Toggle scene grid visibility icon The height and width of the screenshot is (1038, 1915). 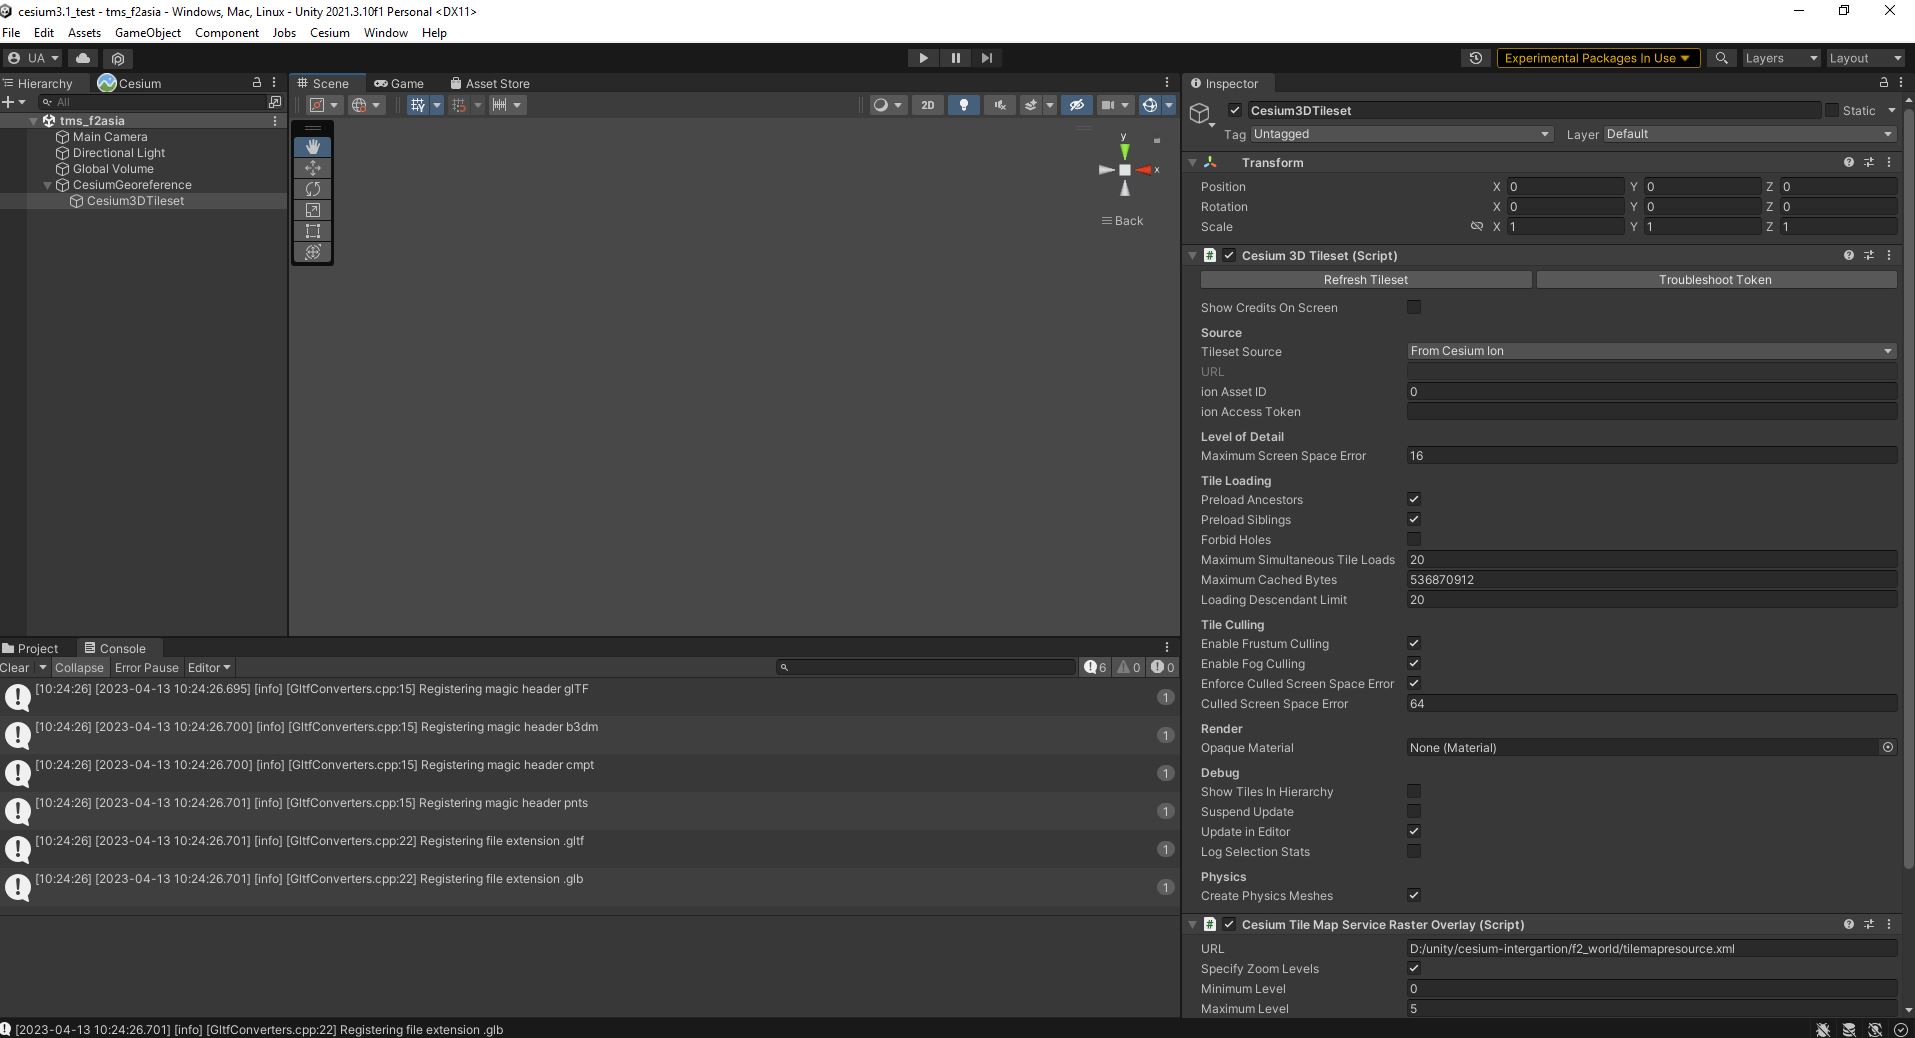pyautogui.click(x=418, y=105)
